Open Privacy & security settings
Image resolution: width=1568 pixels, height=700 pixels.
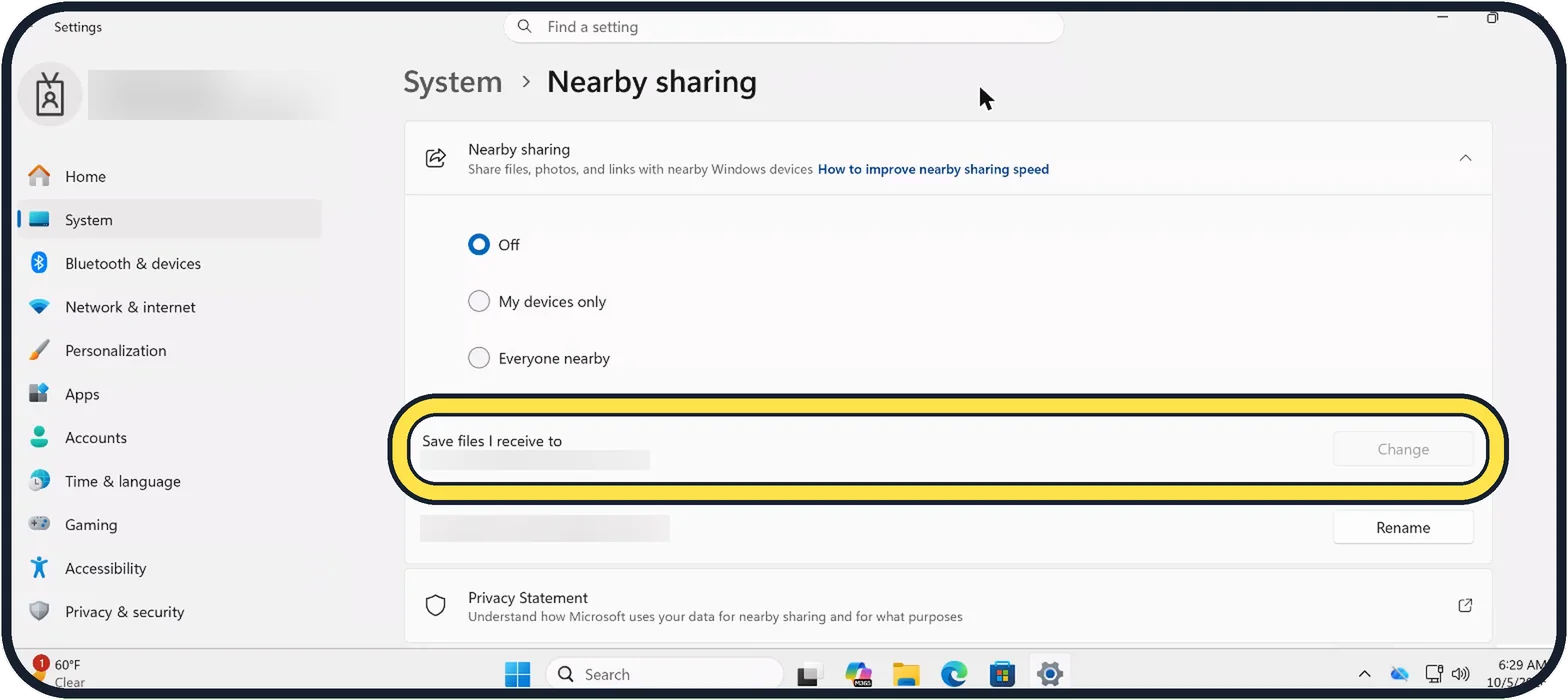(169, 611)
